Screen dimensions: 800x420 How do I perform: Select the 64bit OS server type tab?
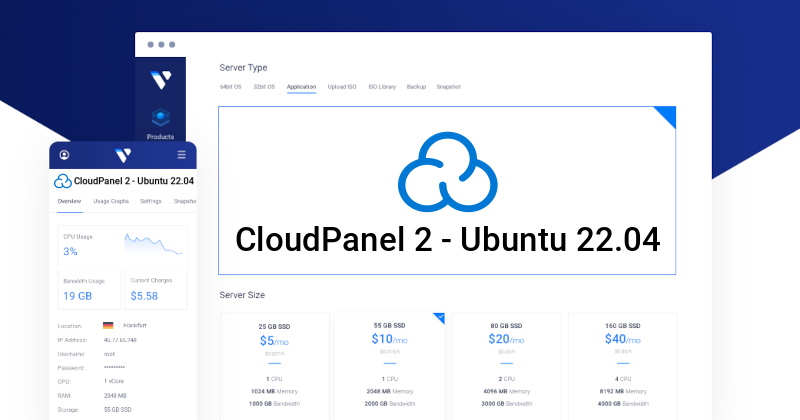coord(231,87)
